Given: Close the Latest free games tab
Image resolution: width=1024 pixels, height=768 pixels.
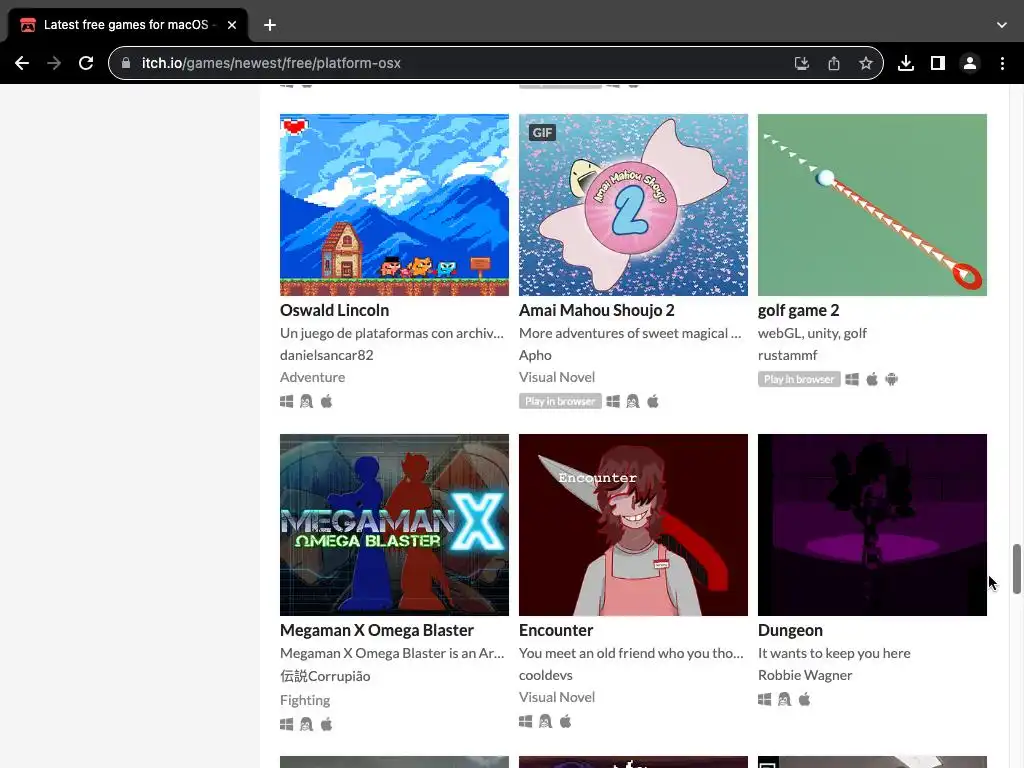Looking at the screenshot, I should (x=232, y=25).
